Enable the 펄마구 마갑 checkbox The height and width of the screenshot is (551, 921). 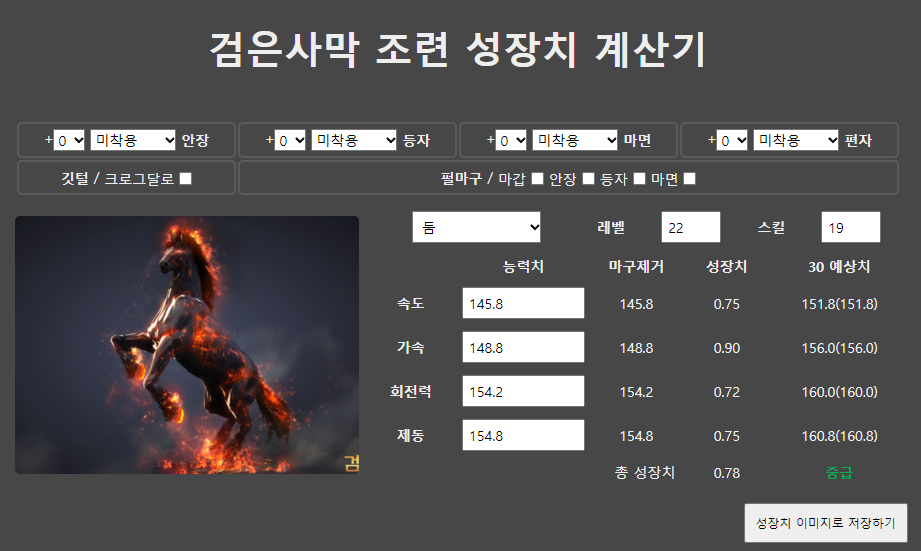(538, 179)
